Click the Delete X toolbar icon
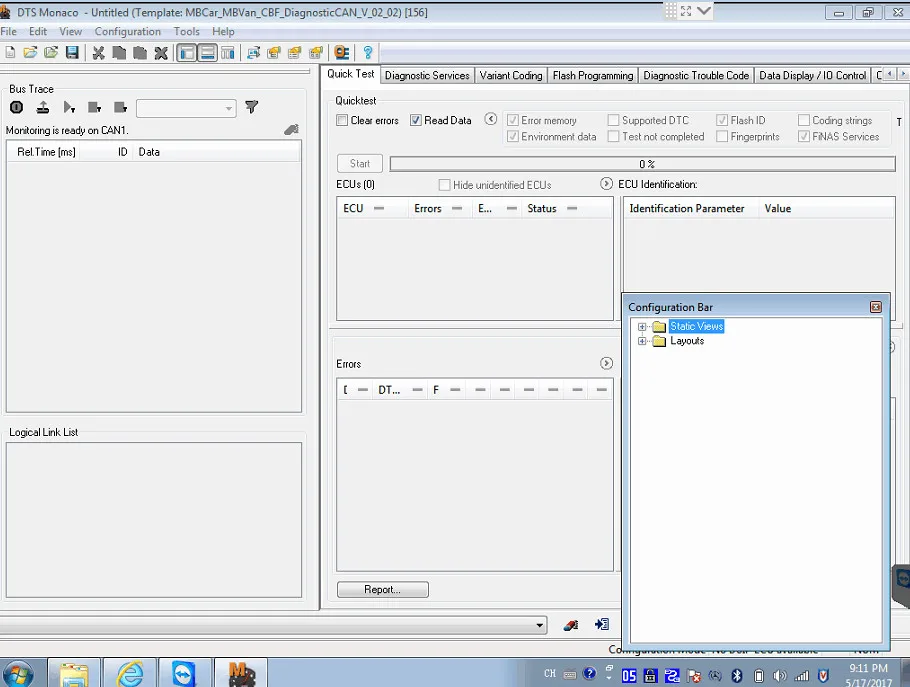Viewport: 910px width, 687px height. pyautogui.click(x=161, y=53)
